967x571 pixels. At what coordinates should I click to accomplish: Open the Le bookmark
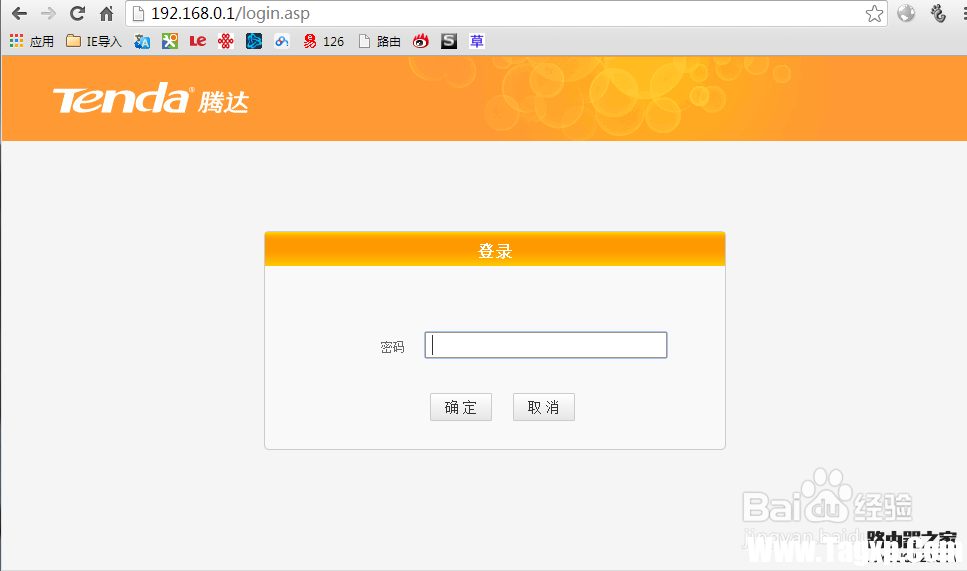point(198,41)
